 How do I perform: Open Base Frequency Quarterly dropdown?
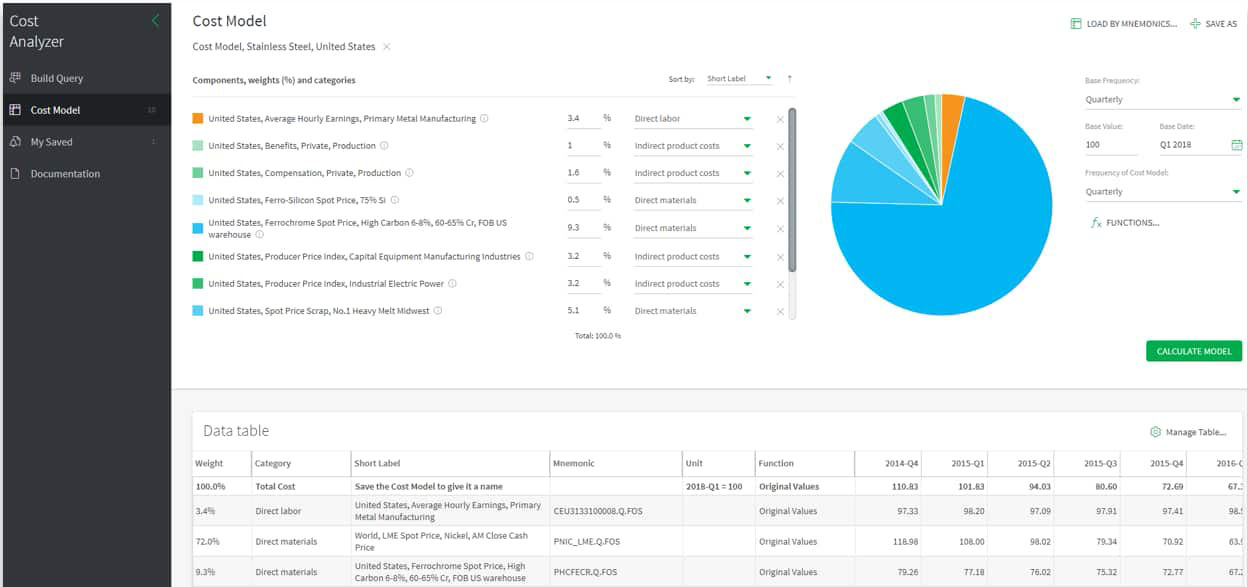pos(1163,99)
